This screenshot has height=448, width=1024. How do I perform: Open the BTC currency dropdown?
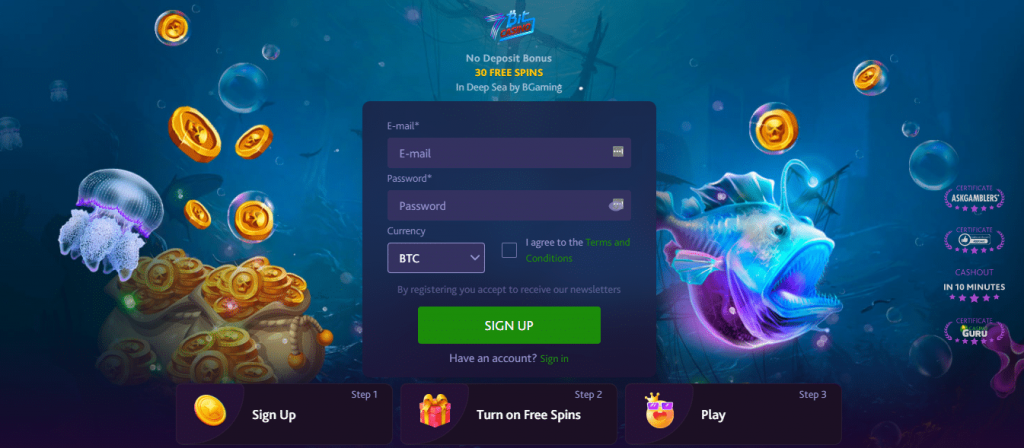tap(436, 258)
